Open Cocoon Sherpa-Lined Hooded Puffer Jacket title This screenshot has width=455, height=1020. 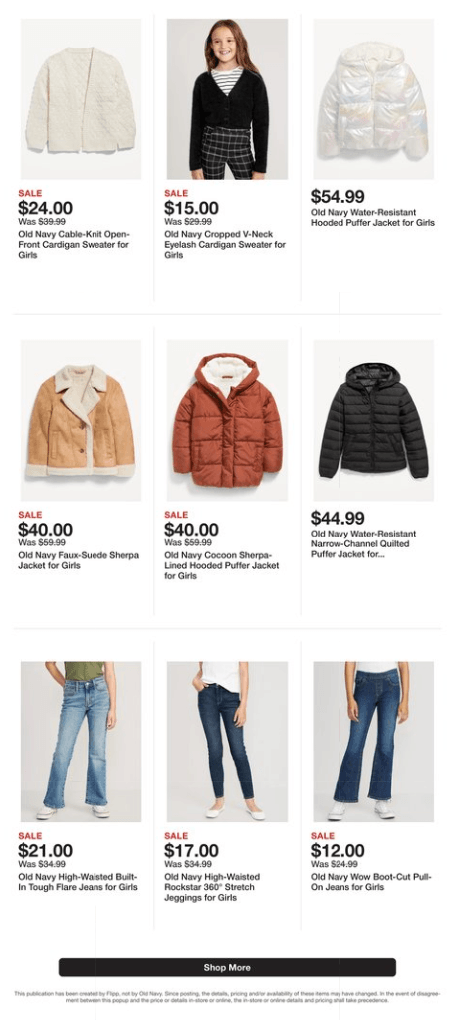[221, 566]
